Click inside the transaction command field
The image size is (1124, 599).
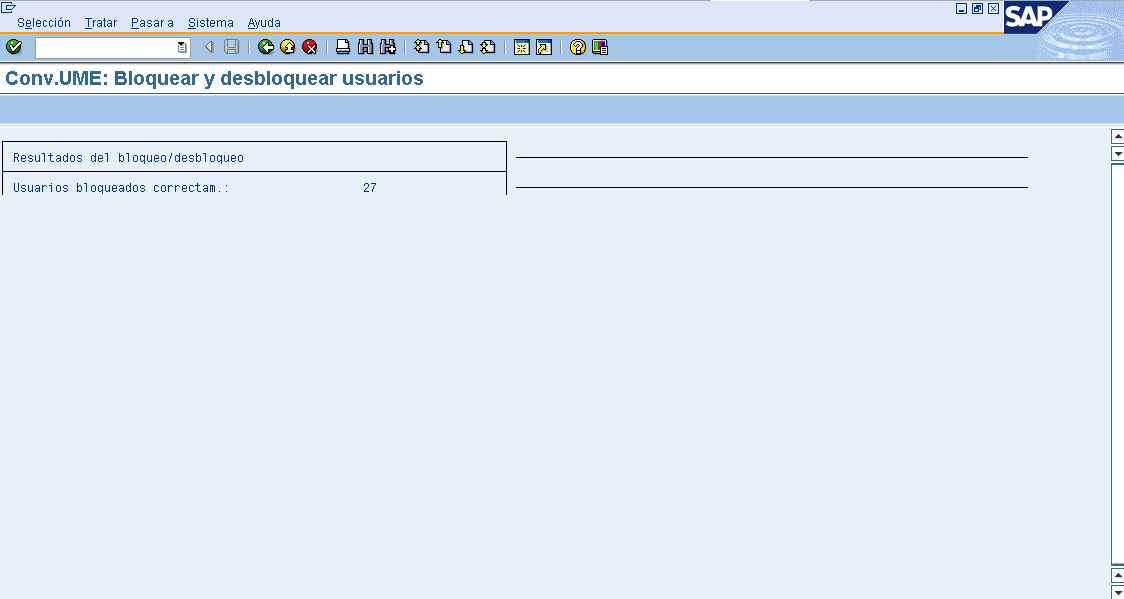click(x=105, y=47)
